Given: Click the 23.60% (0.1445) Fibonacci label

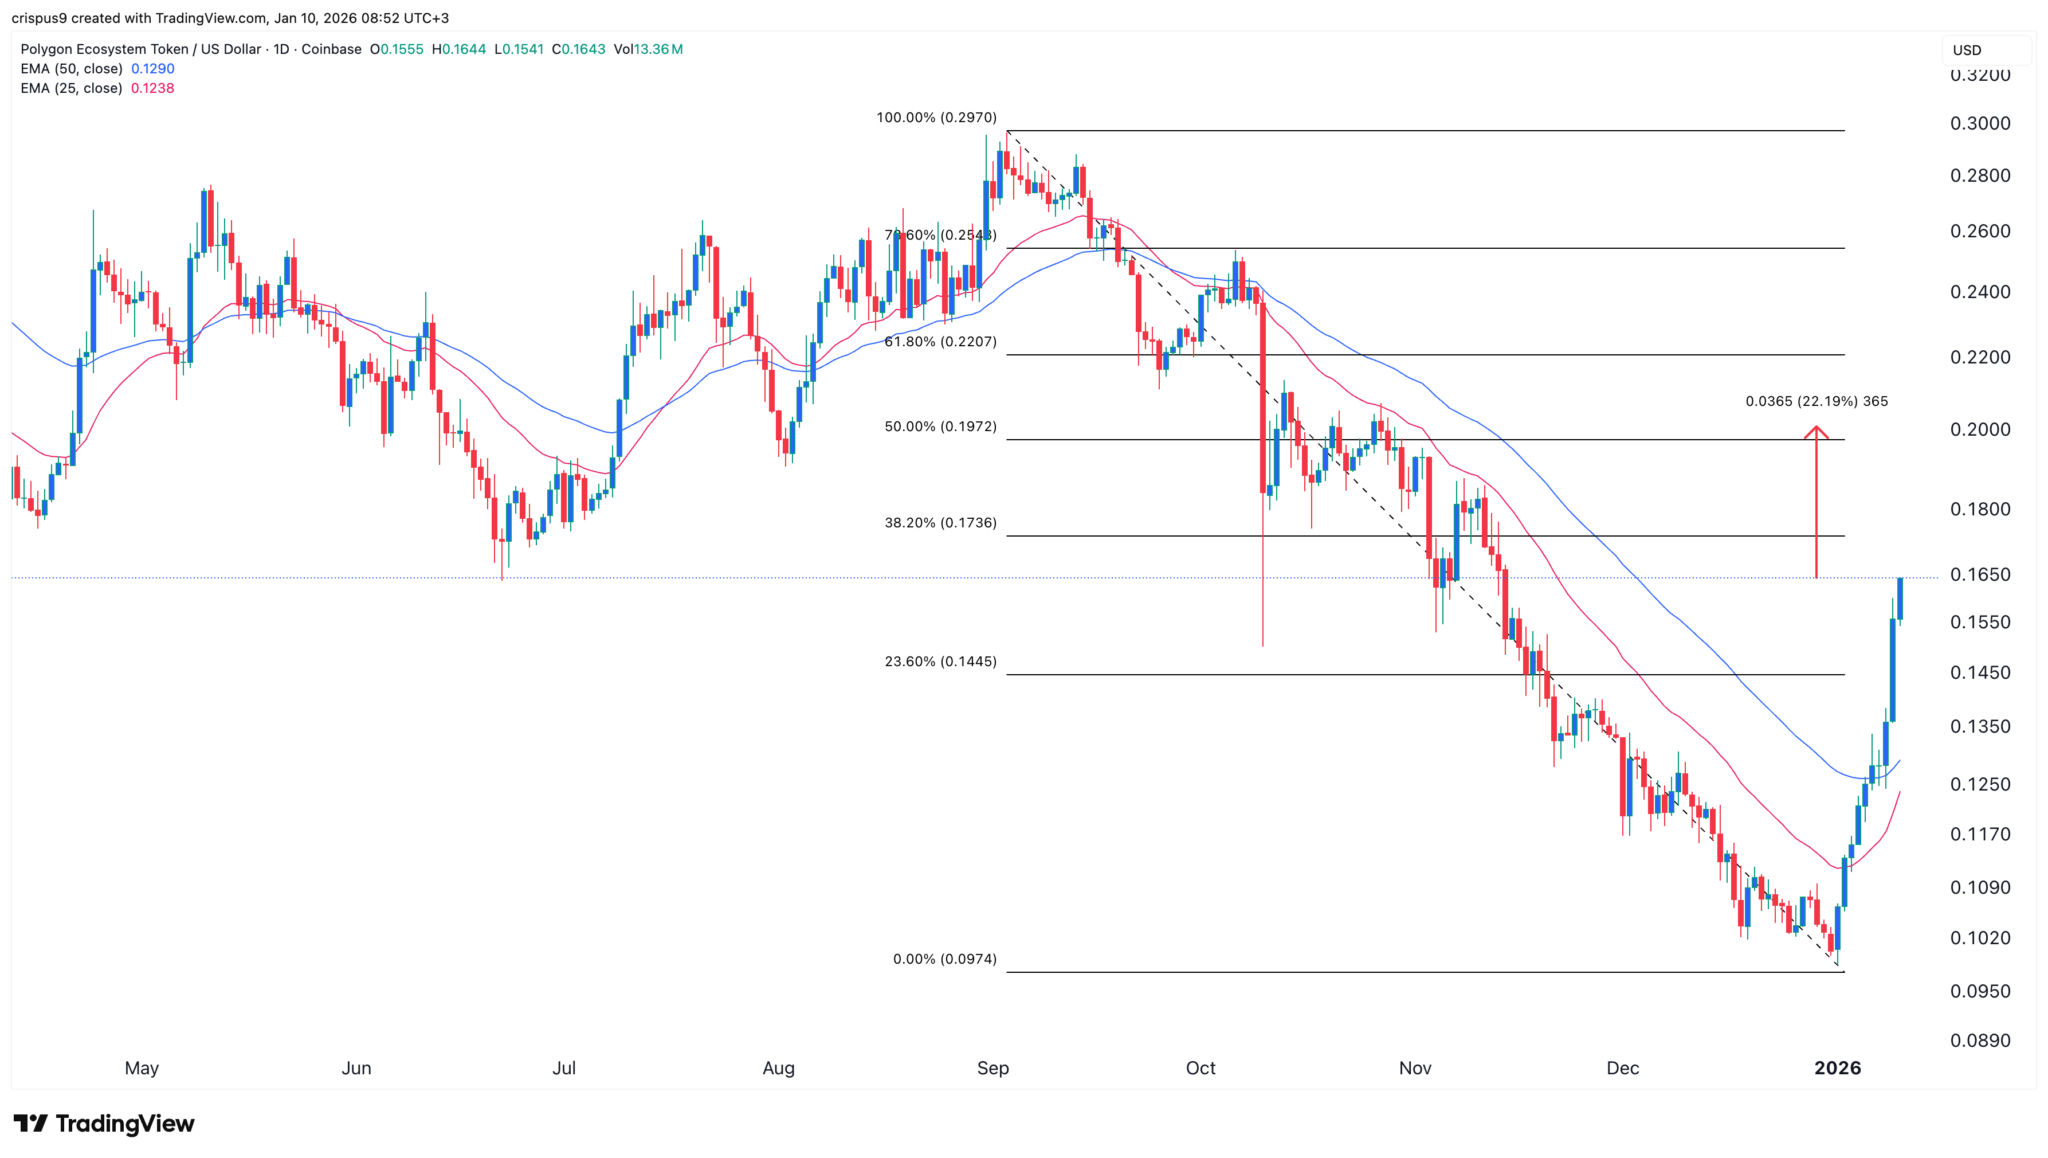Looking at the screenshot, I should 940,662.
